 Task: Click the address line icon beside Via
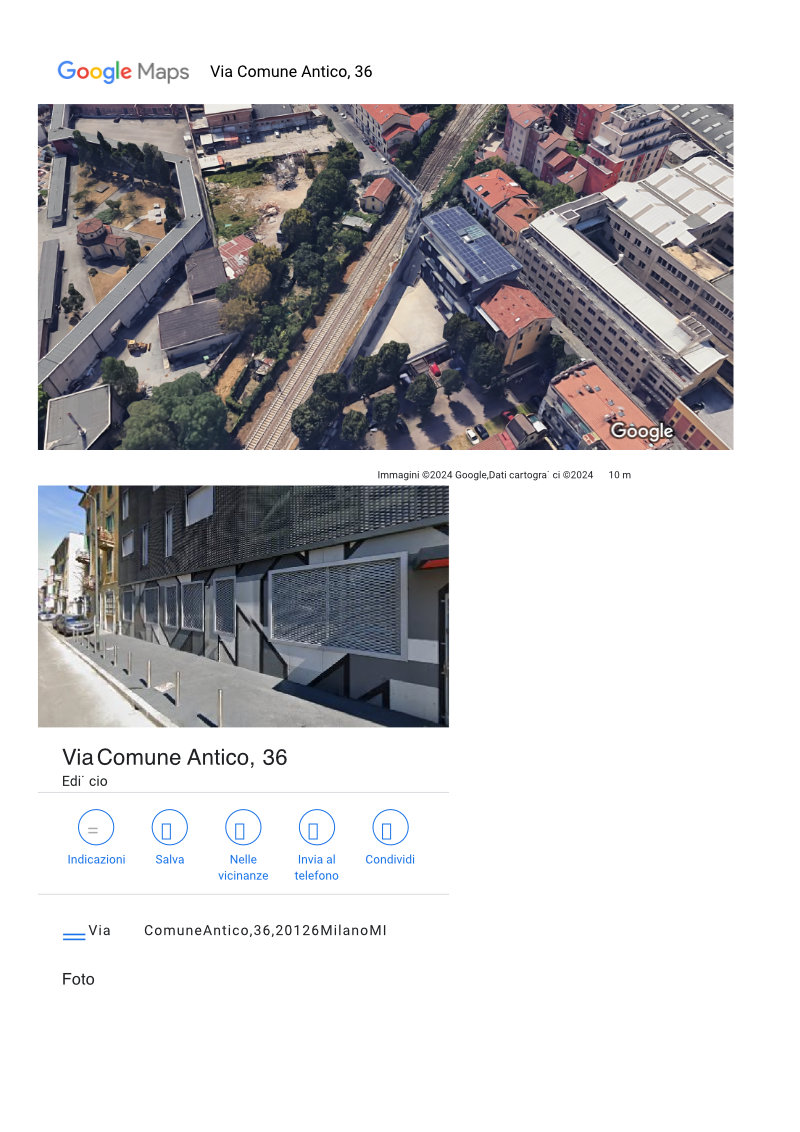(x=74, y=936)
